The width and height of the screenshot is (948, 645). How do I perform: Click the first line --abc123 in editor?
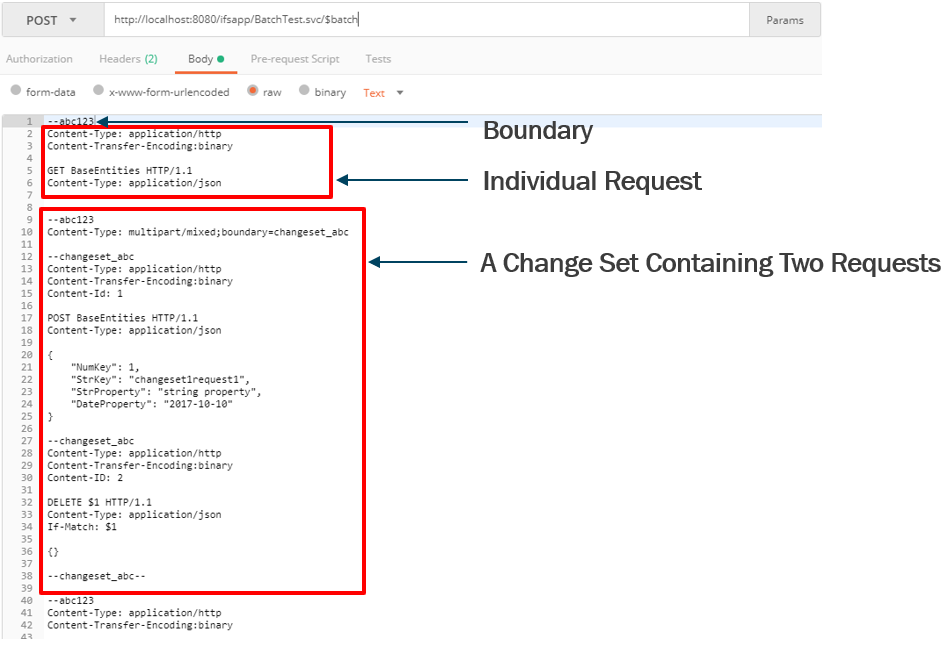tap(70, 121)
